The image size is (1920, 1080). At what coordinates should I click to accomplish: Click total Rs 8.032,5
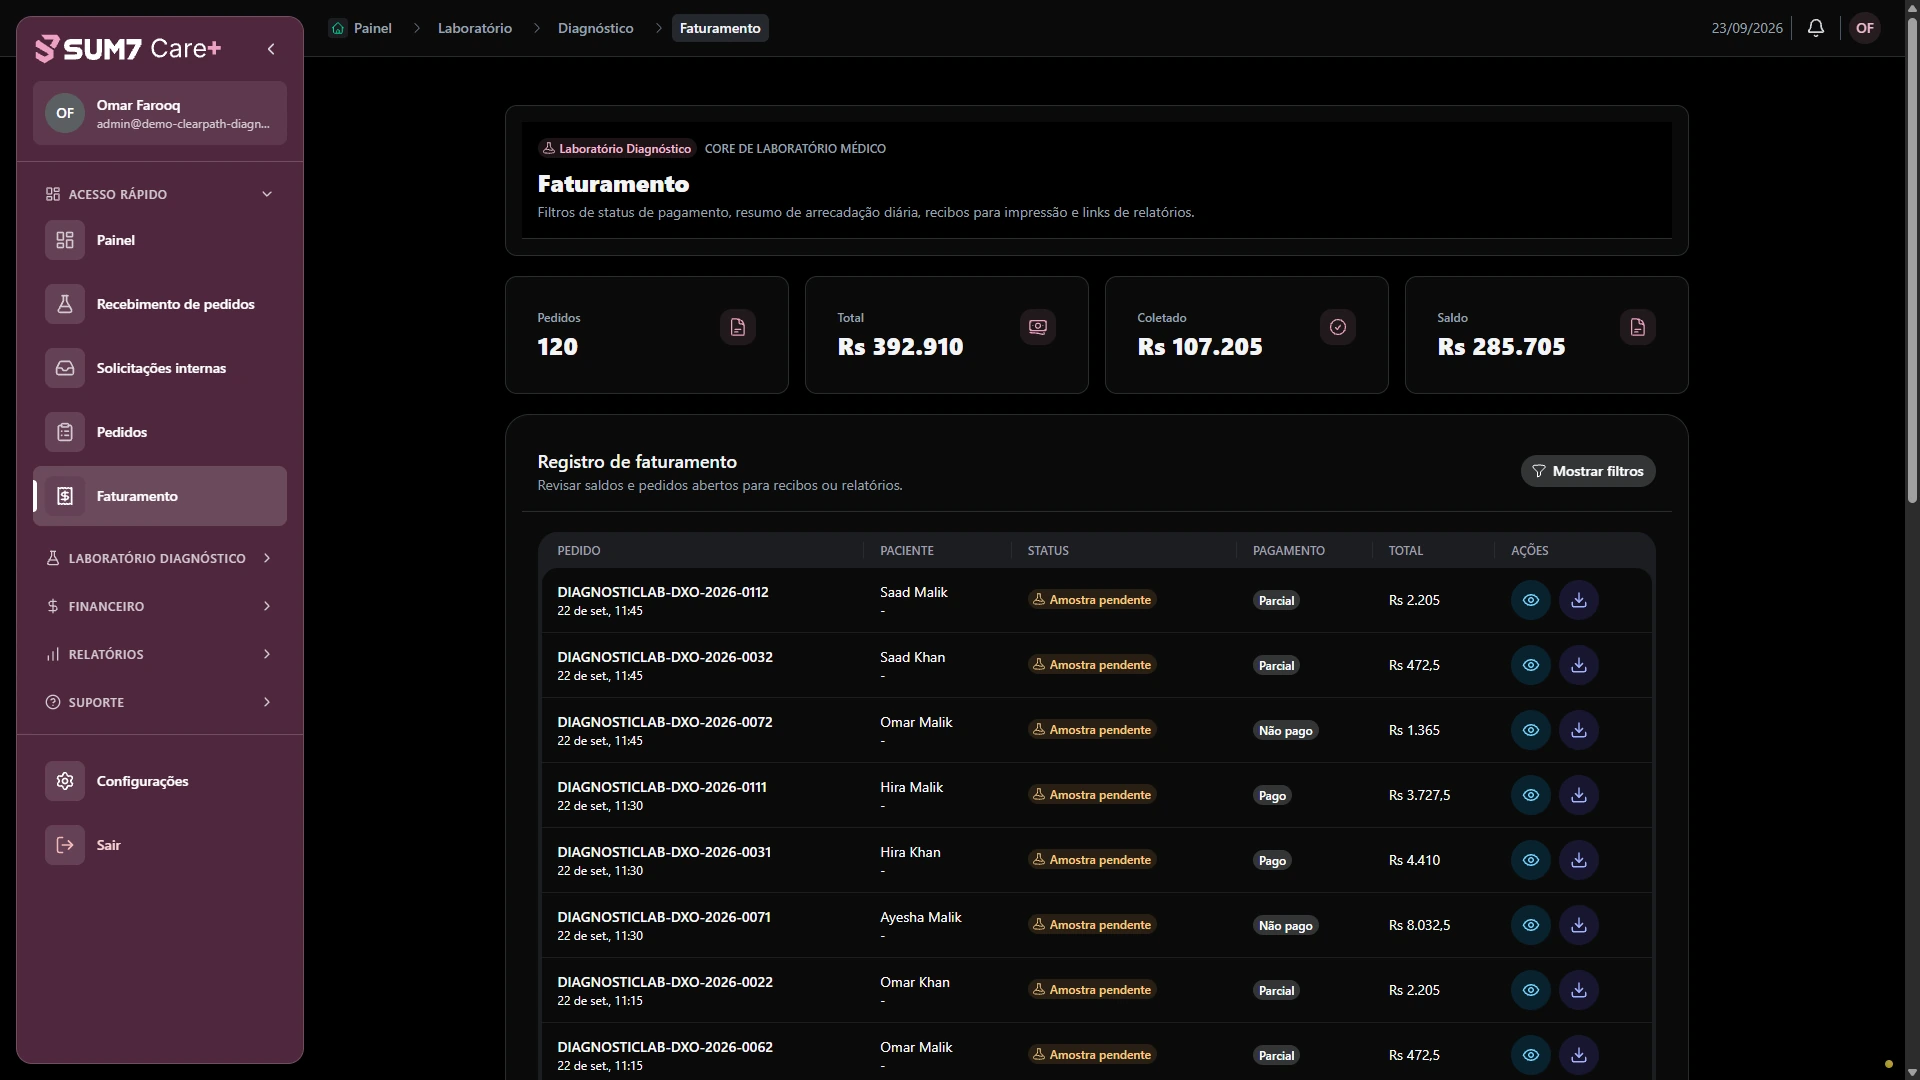[x=1419, y=925]
